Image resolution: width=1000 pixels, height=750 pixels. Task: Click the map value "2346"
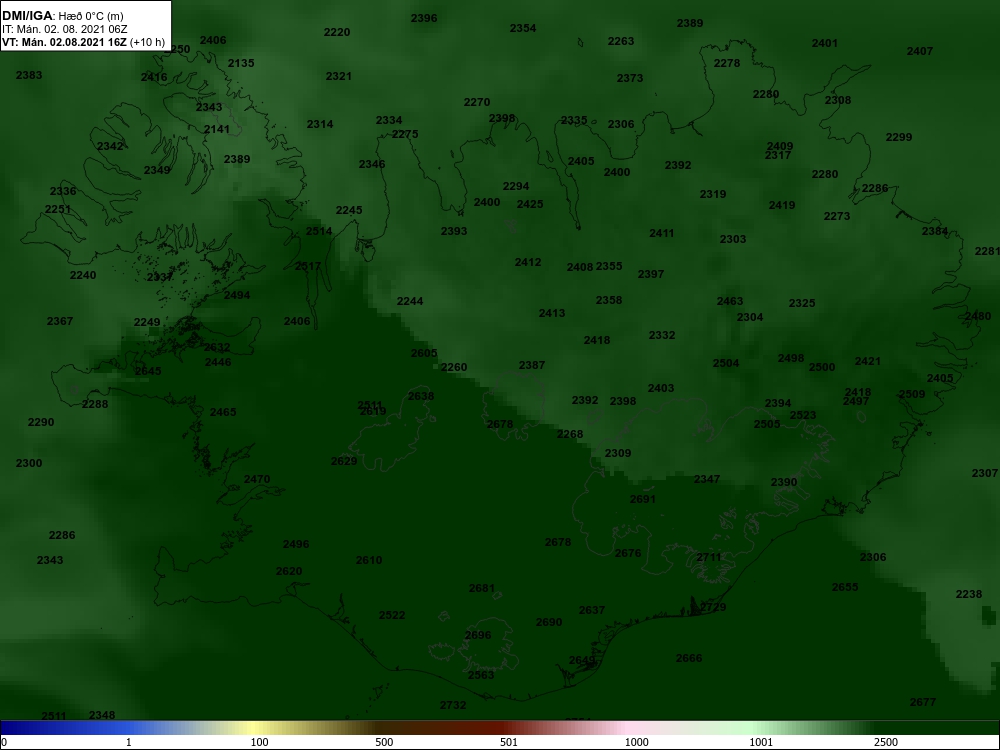tap(372, 164)
